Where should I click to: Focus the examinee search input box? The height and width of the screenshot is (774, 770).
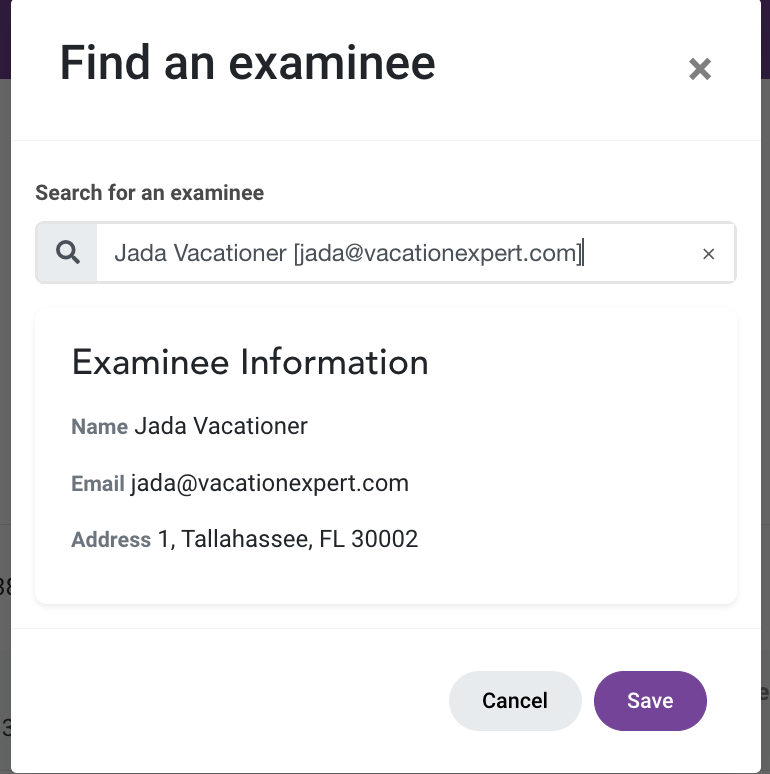[x=390, y=253]
